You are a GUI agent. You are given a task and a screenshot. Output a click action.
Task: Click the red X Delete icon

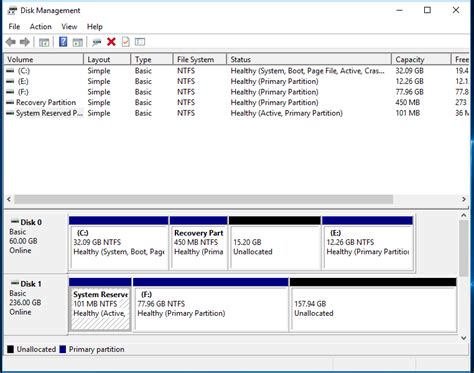click(x=111, y=42)
